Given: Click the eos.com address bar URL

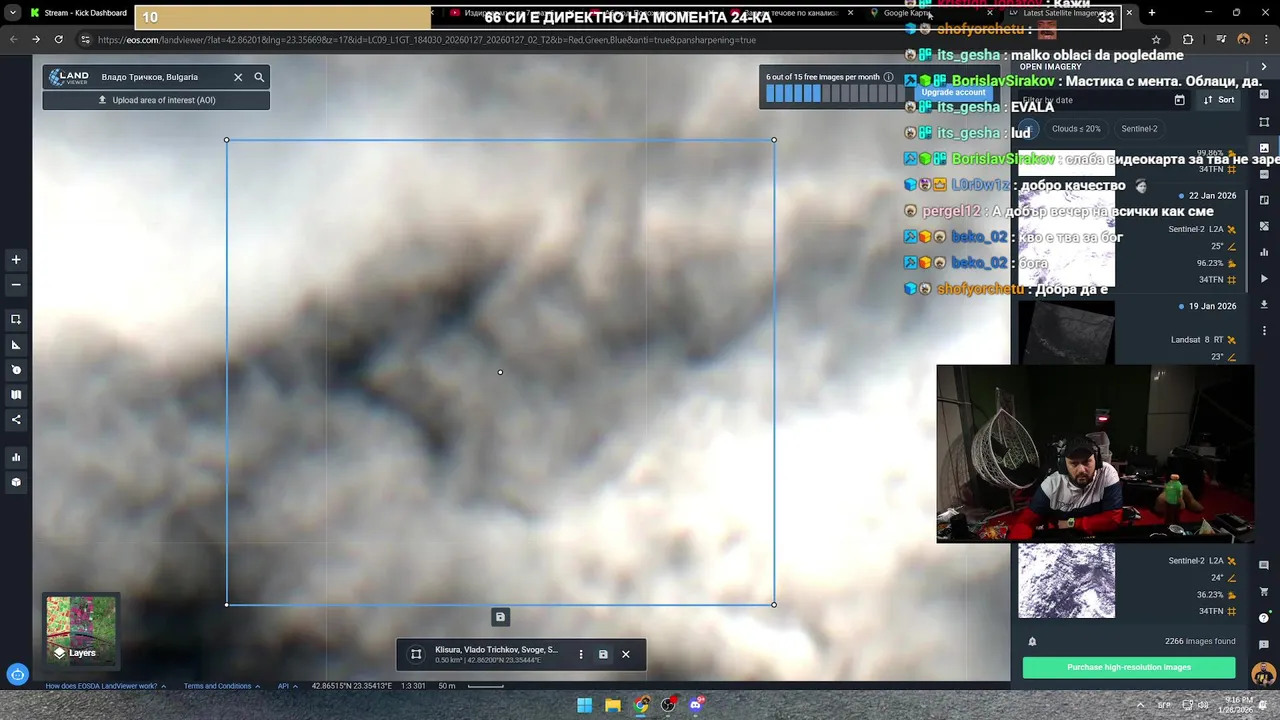Looking at the screenshot, I should pyautogui.click(x=427, y=40).
